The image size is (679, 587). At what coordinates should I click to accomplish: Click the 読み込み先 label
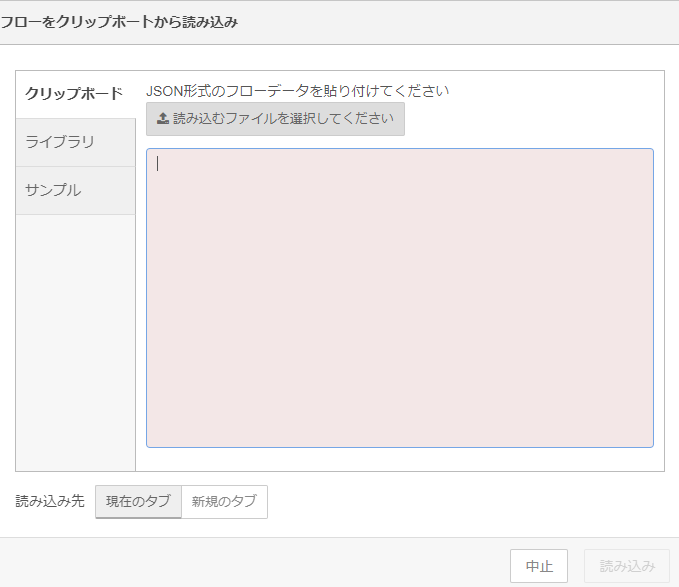(x=50, y=502)
